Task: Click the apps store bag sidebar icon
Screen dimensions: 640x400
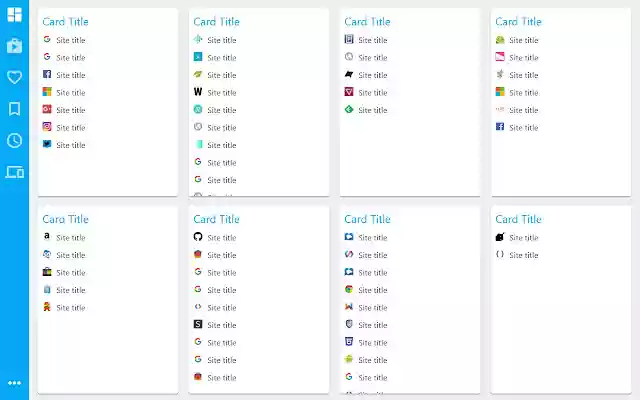Action: (14, 46)
